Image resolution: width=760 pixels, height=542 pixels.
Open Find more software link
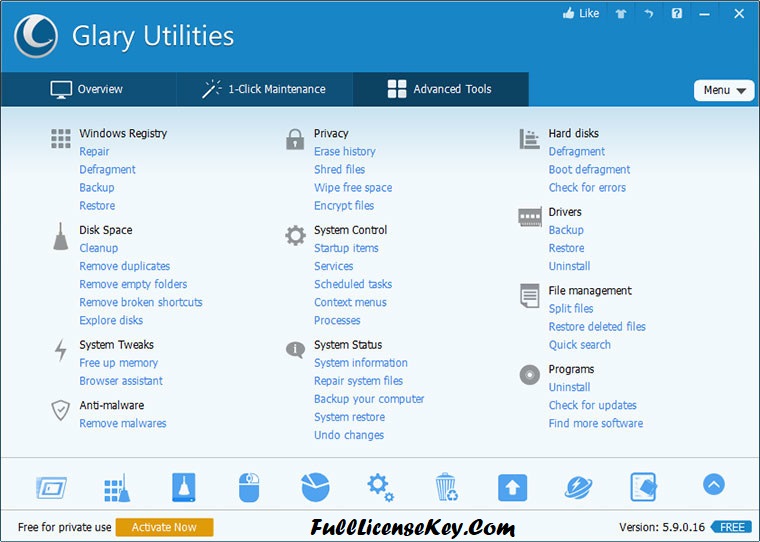pyautogui.click(x=596, y=423)
